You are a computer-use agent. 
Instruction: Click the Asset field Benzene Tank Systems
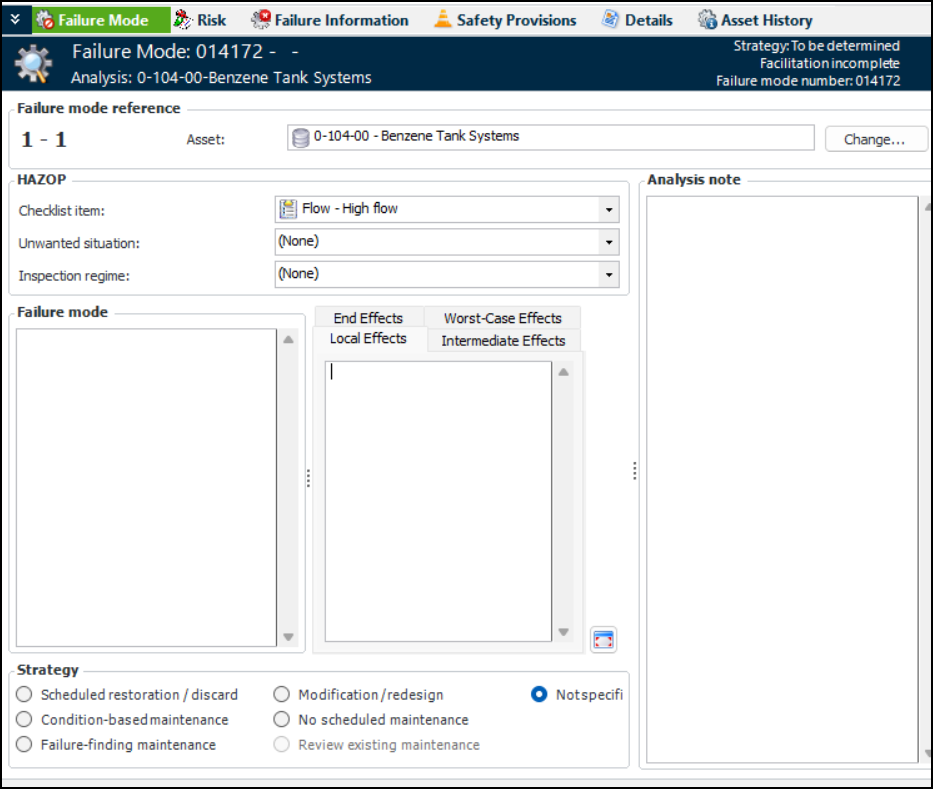point(550,137)
